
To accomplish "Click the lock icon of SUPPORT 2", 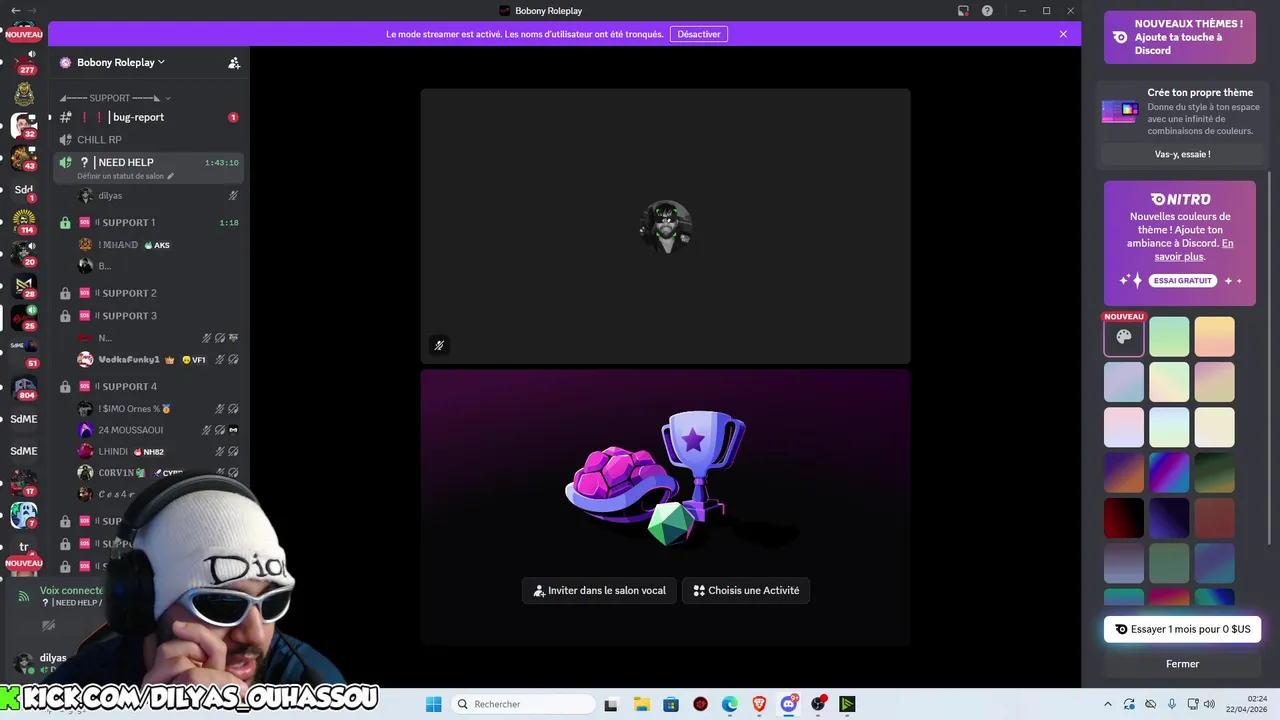I will (x=65, y=294).
